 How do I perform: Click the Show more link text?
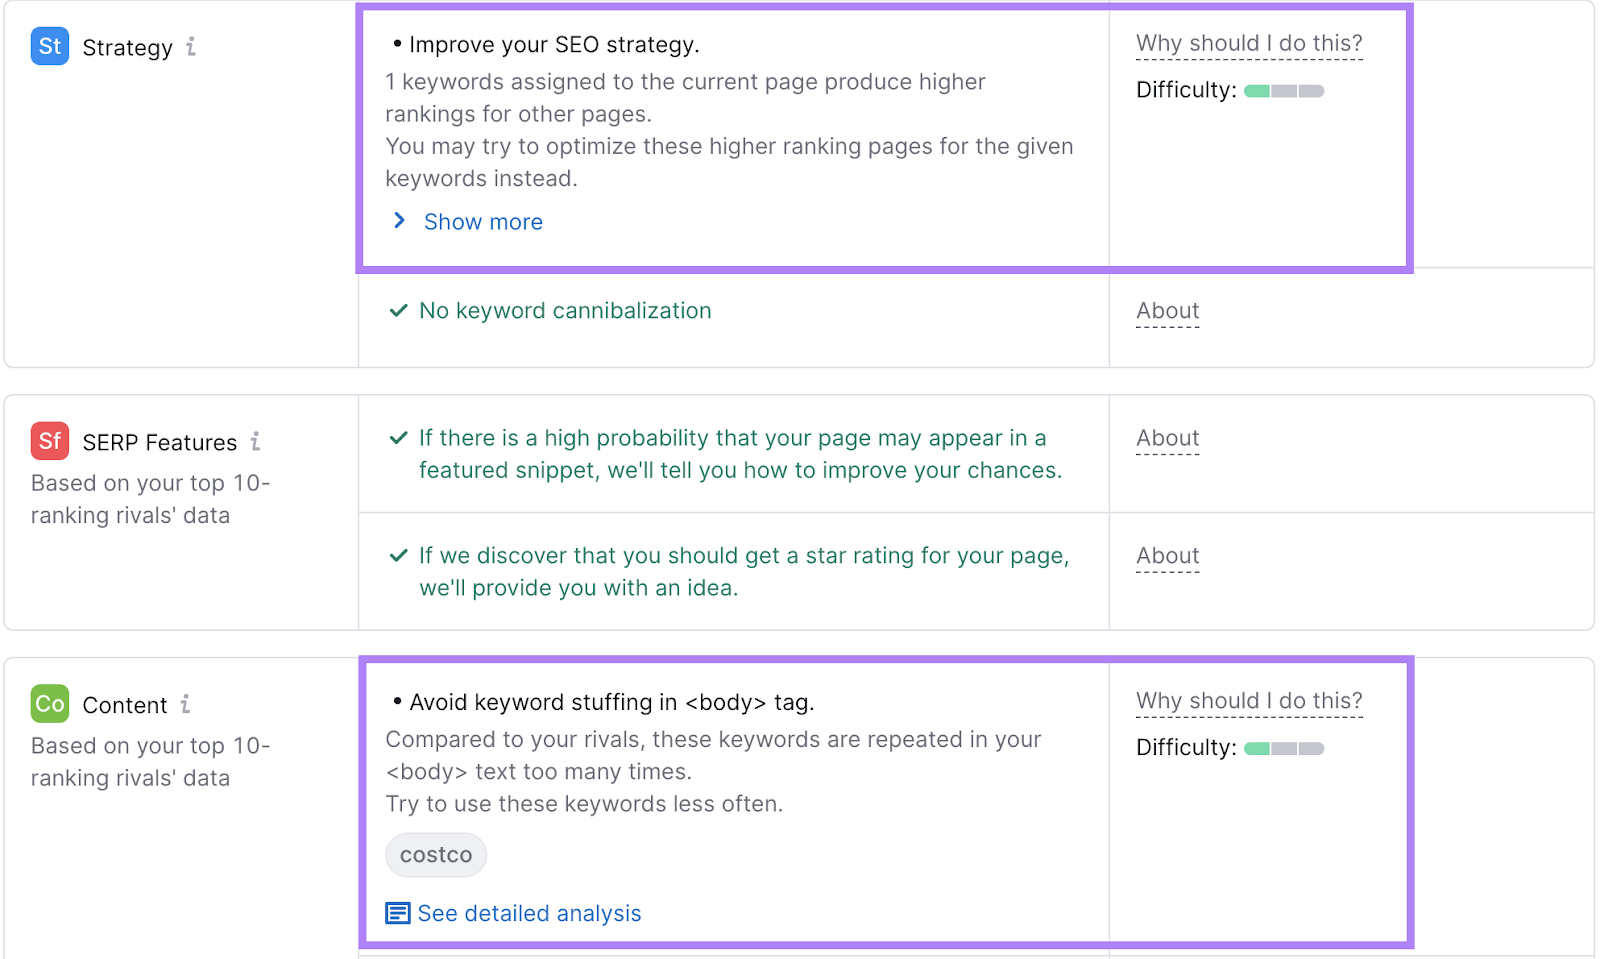click(x=483, y=222)
